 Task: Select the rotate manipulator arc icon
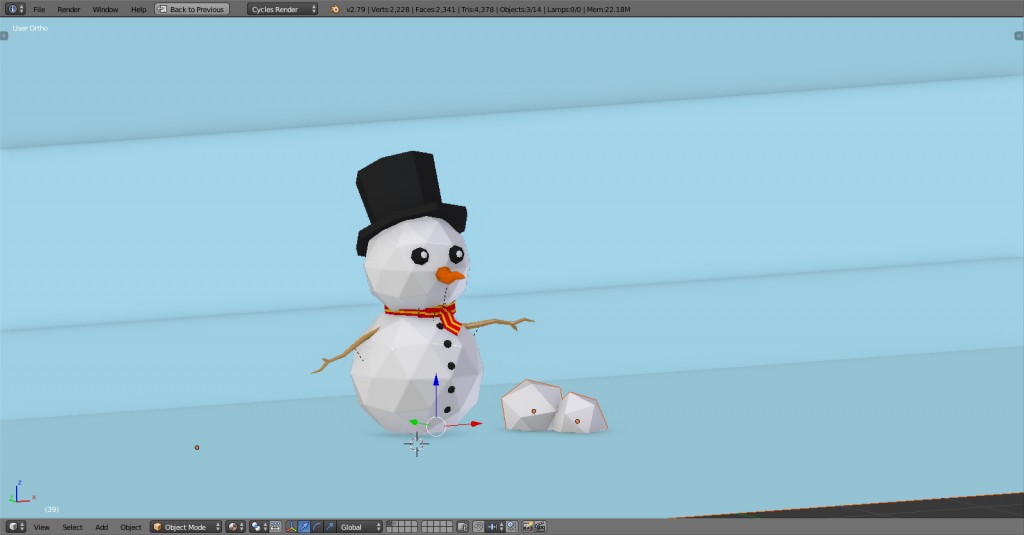[317, 527]
